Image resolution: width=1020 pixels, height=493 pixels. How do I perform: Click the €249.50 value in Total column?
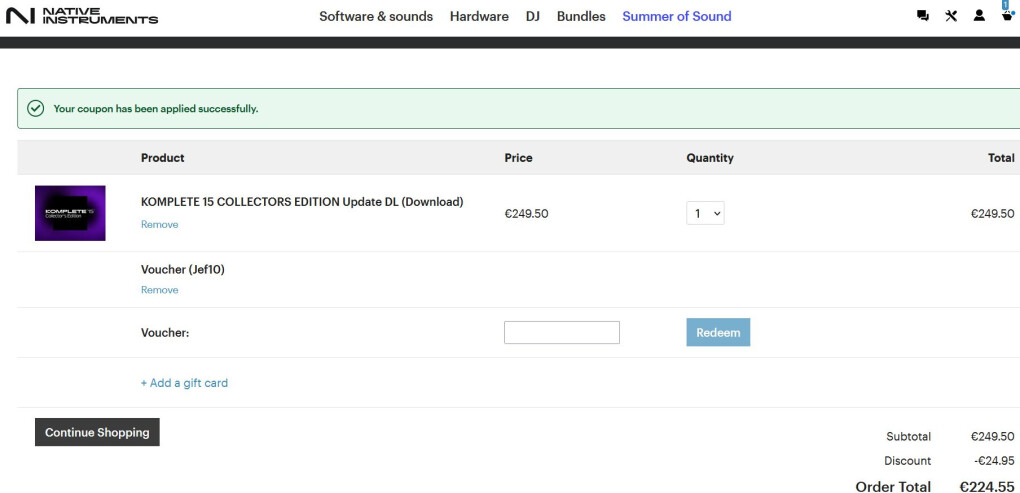(x=993, y=213)
